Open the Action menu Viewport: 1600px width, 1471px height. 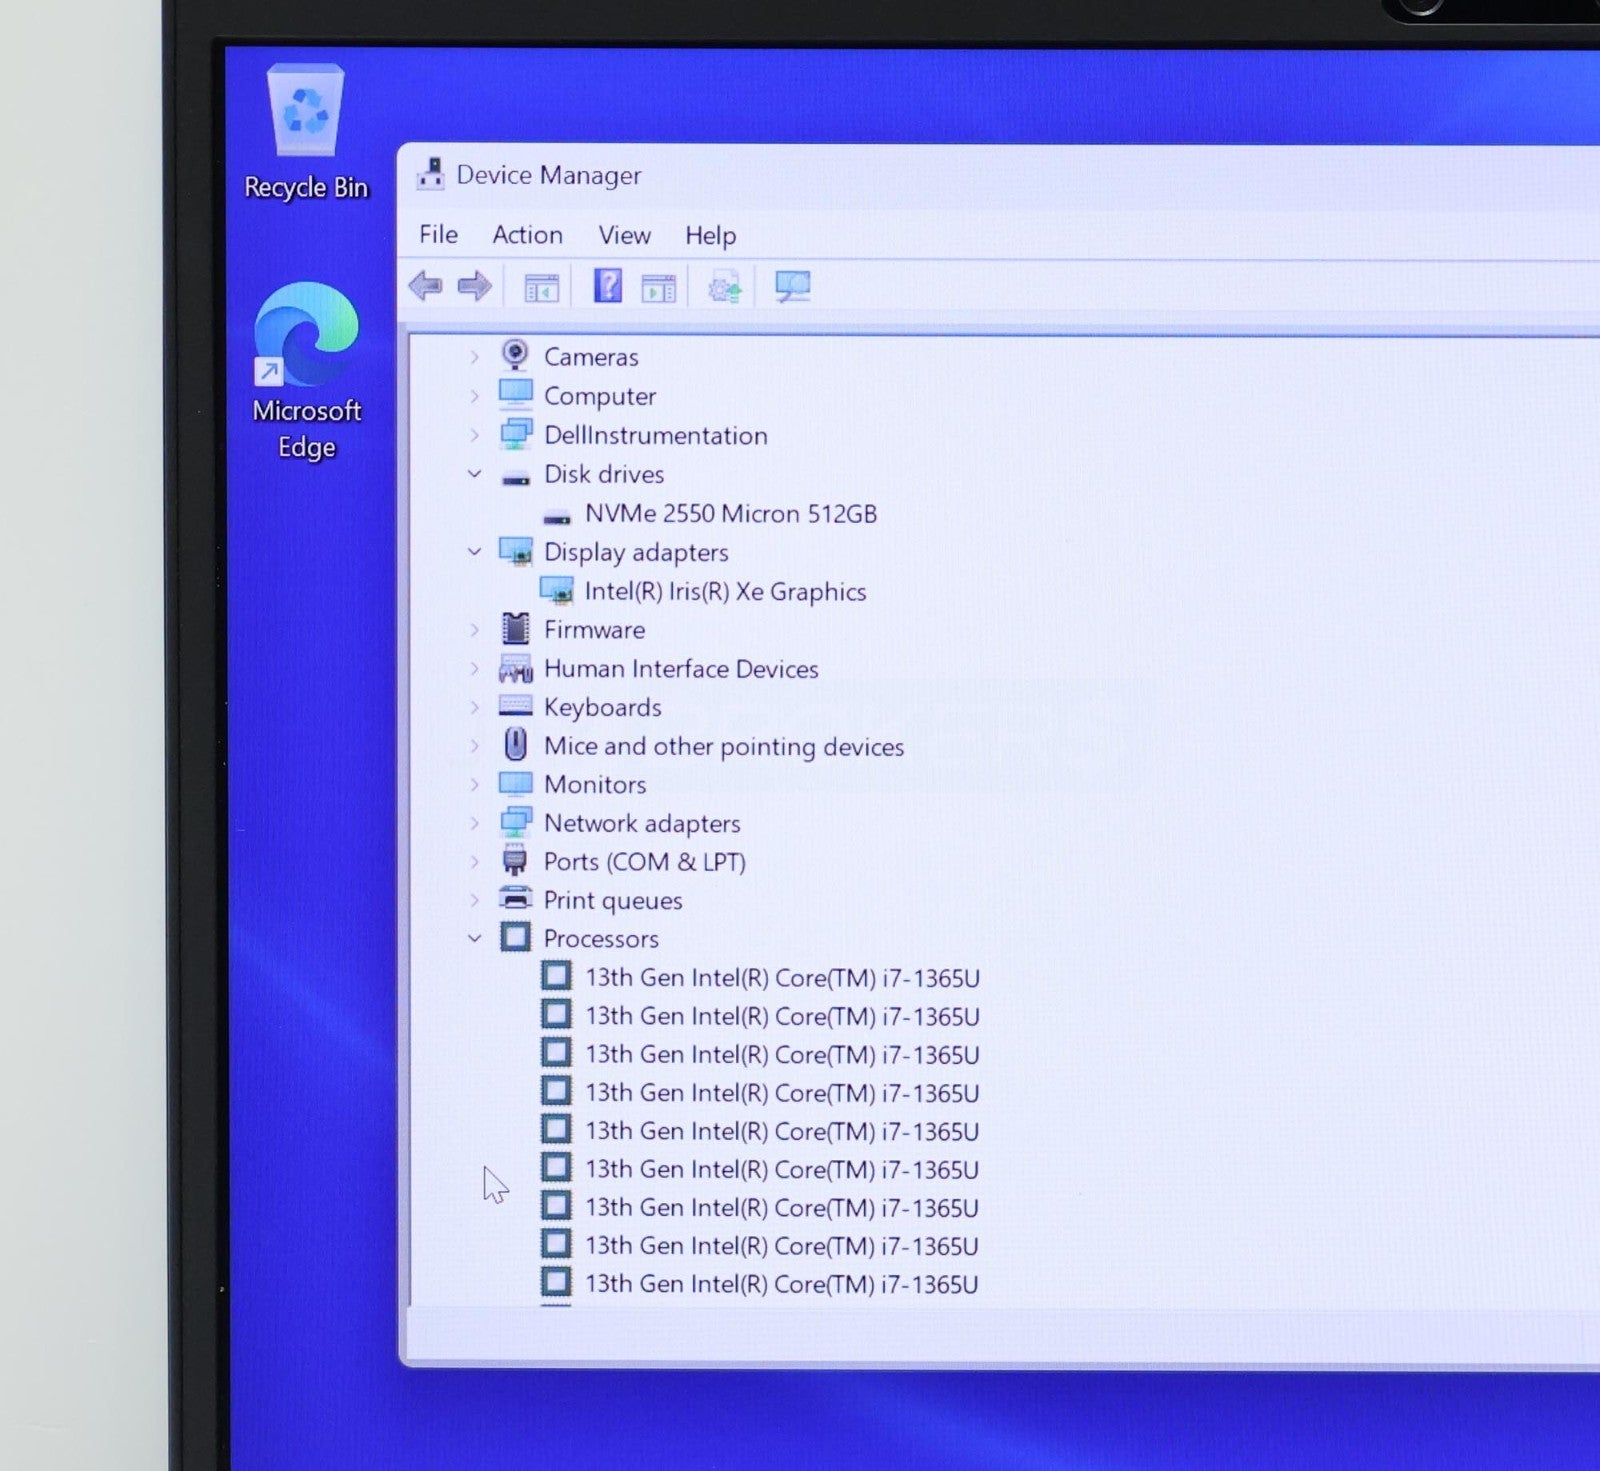tap(527, 235)
